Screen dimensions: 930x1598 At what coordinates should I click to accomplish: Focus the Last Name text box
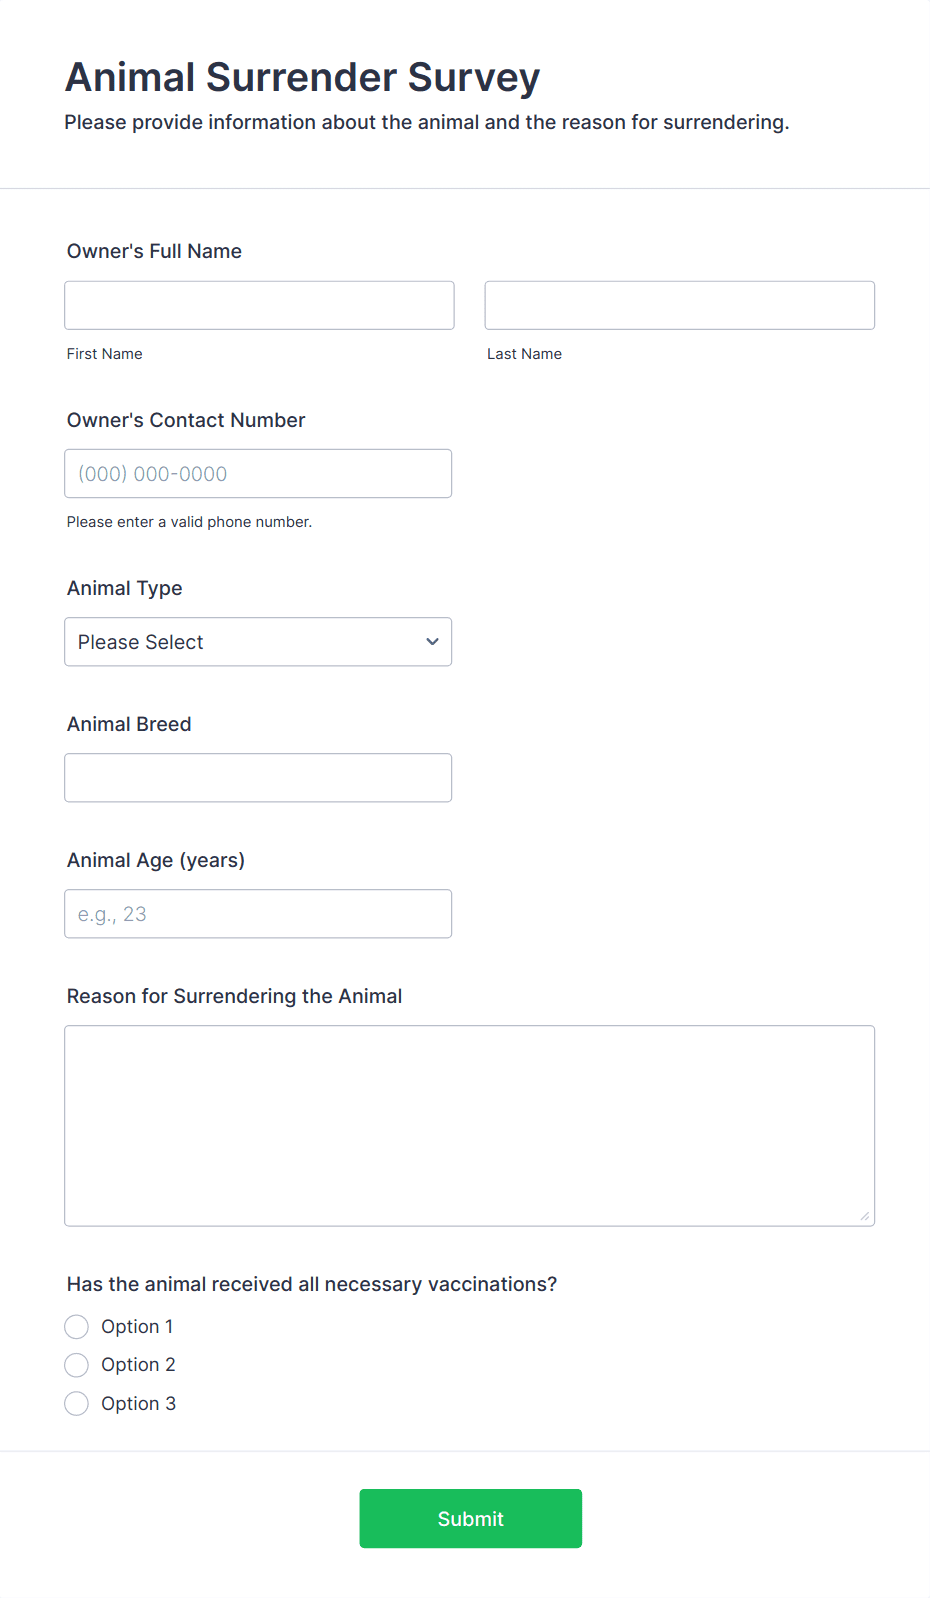[679, 305]
